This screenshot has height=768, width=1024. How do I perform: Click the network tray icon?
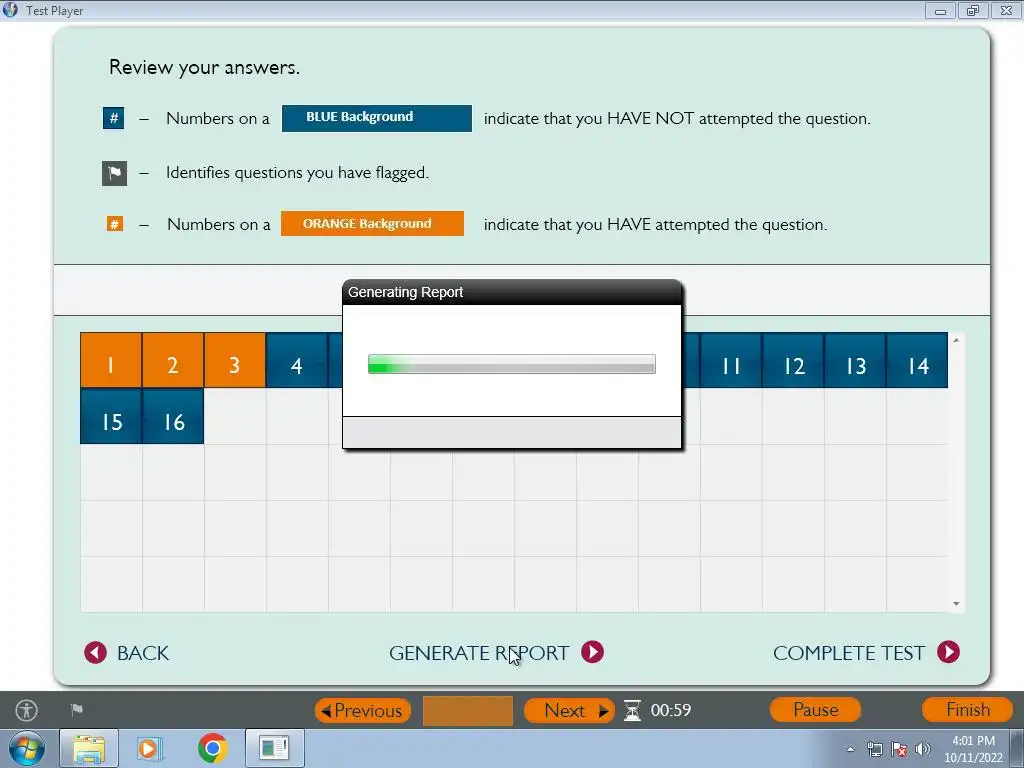tap(874, 749)
